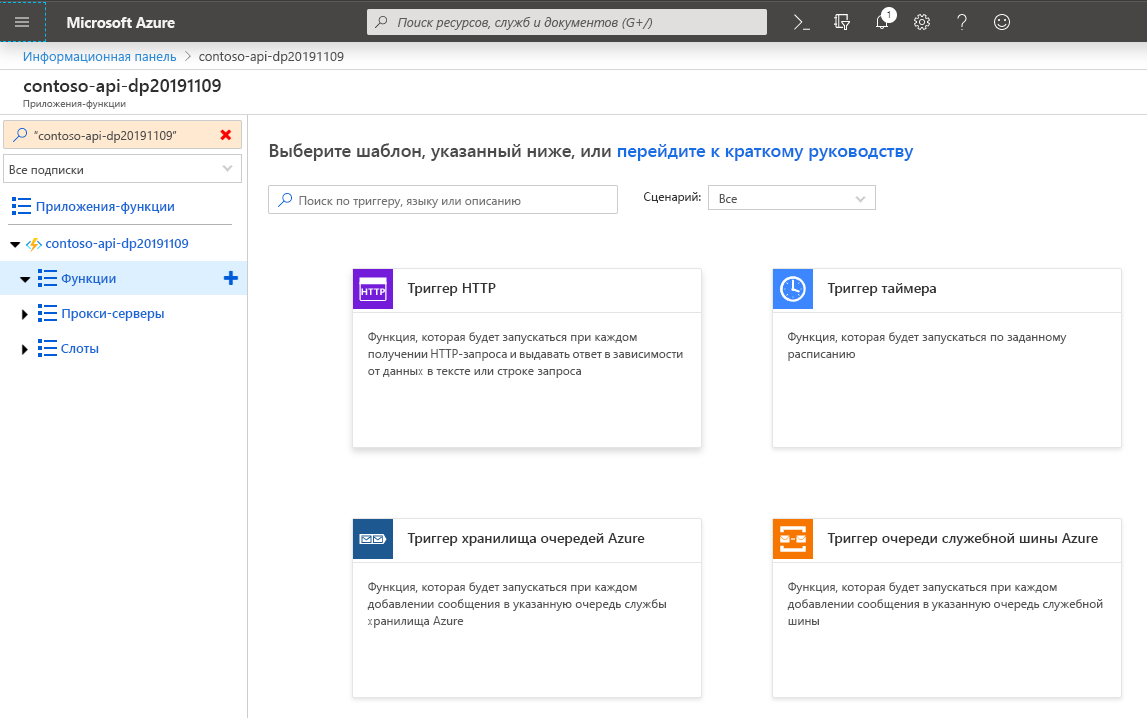Open the Сценарий dropdown showing Все
This screenshot has width=1147, height=718.
(x=791, y=198)
